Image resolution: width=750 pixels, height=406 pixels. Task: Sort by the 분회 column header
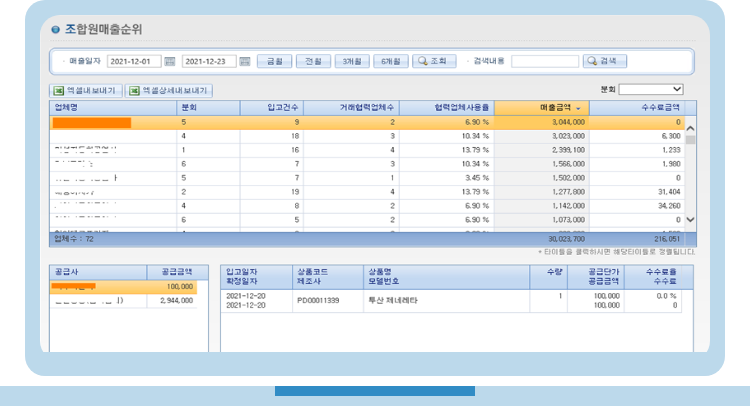208,108
